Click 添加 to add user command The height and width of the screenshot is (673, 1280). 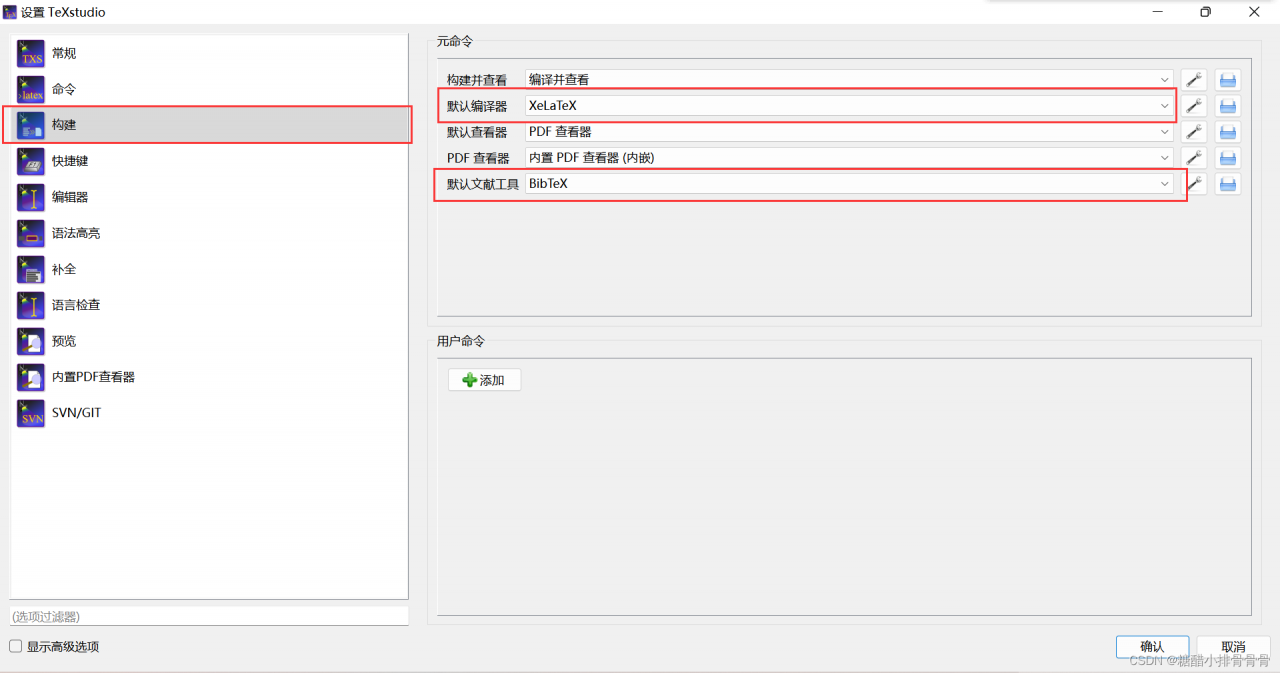(x=484, y=380)
